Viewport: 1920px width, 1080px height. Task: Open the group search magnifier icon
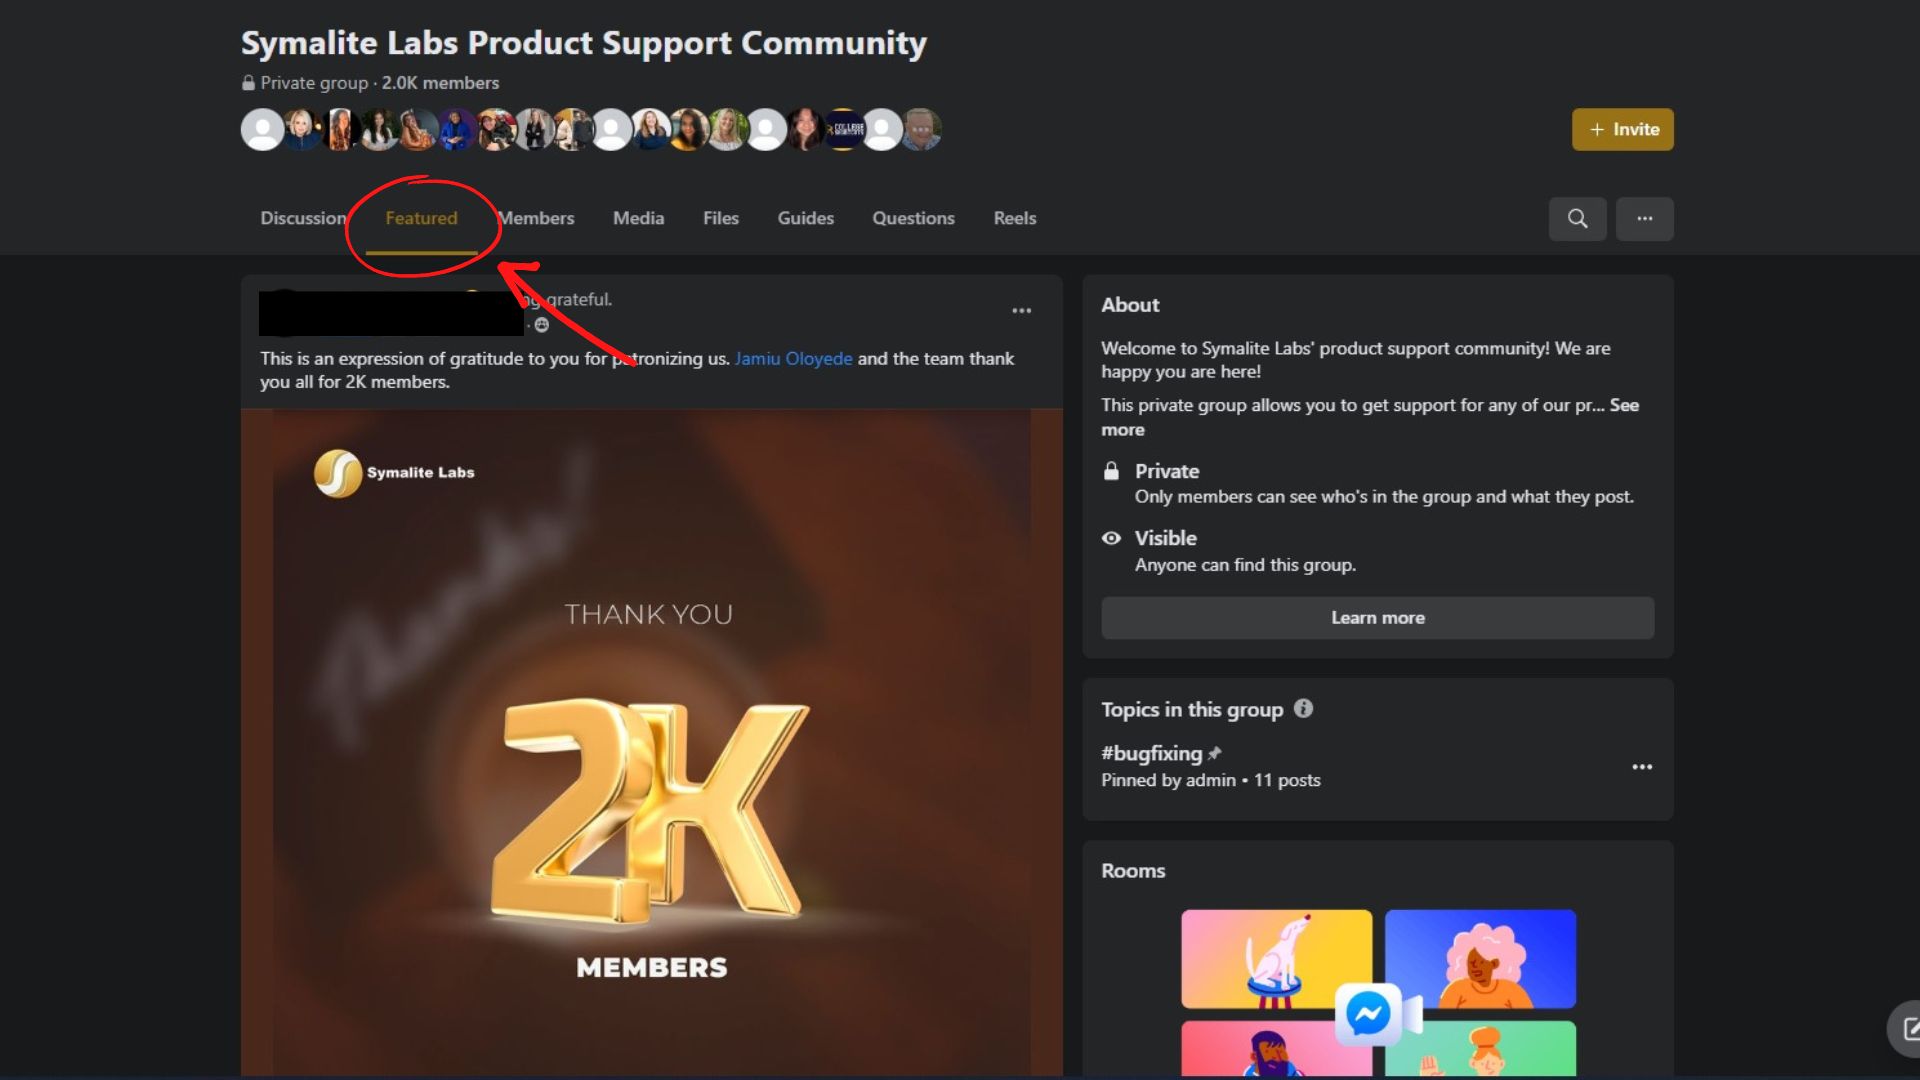[x=1577, y=218]
